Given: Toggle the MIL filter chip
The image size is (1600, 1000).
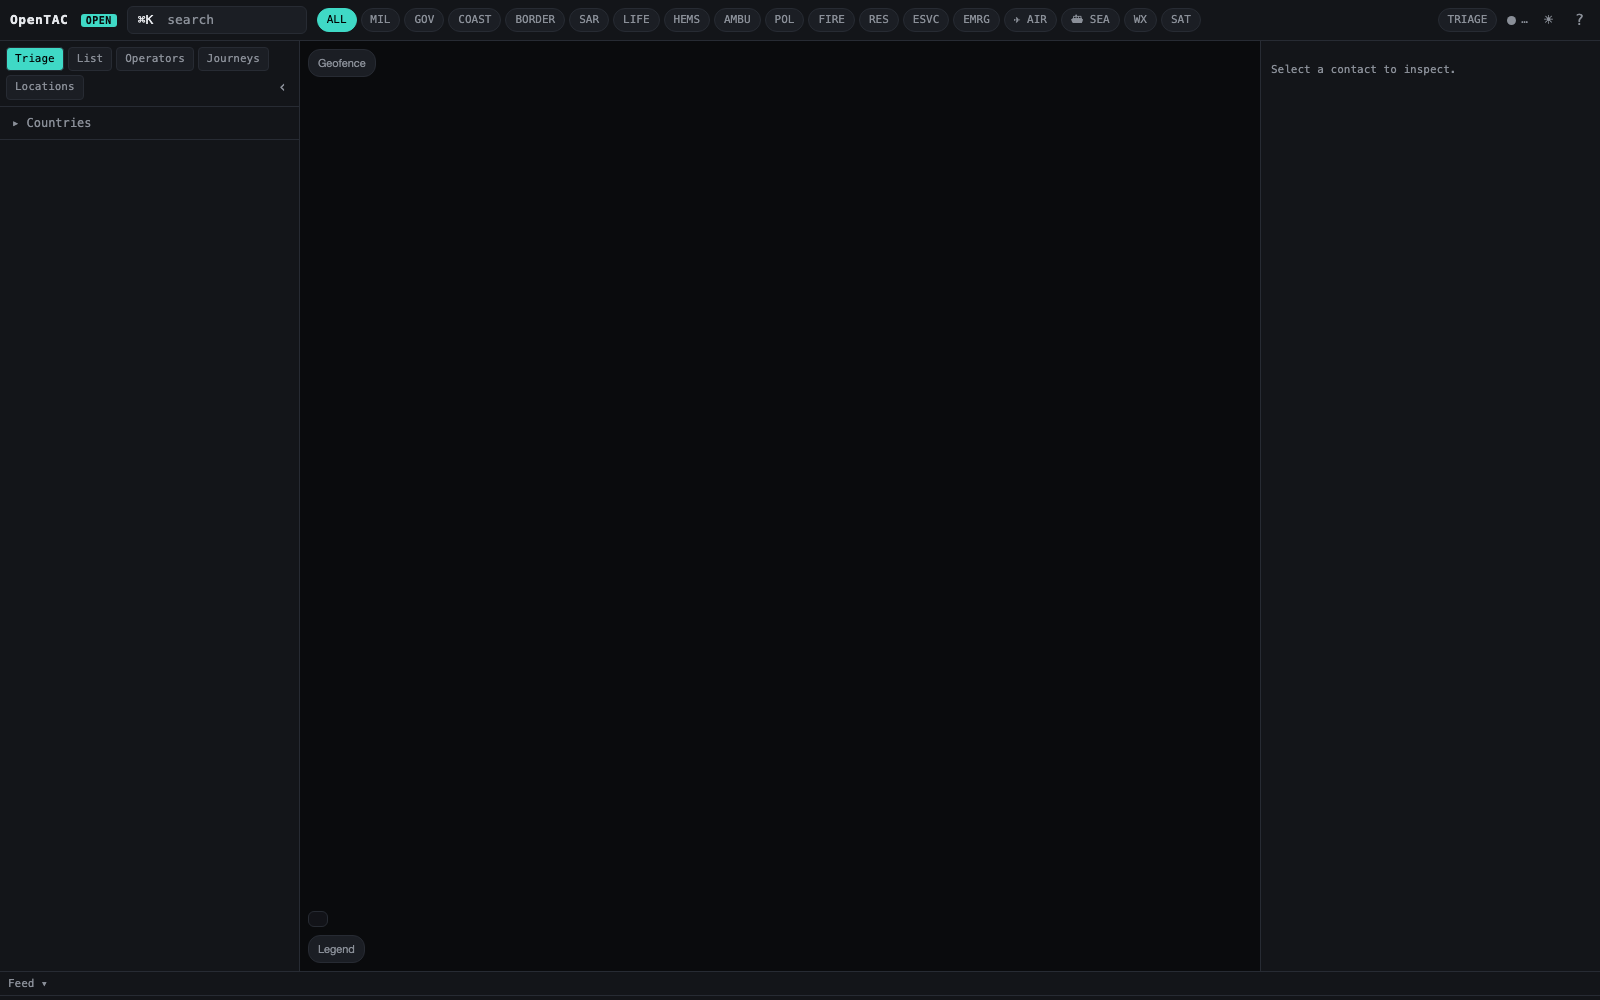Looking at the screenshot, I should tap(380, 20).
